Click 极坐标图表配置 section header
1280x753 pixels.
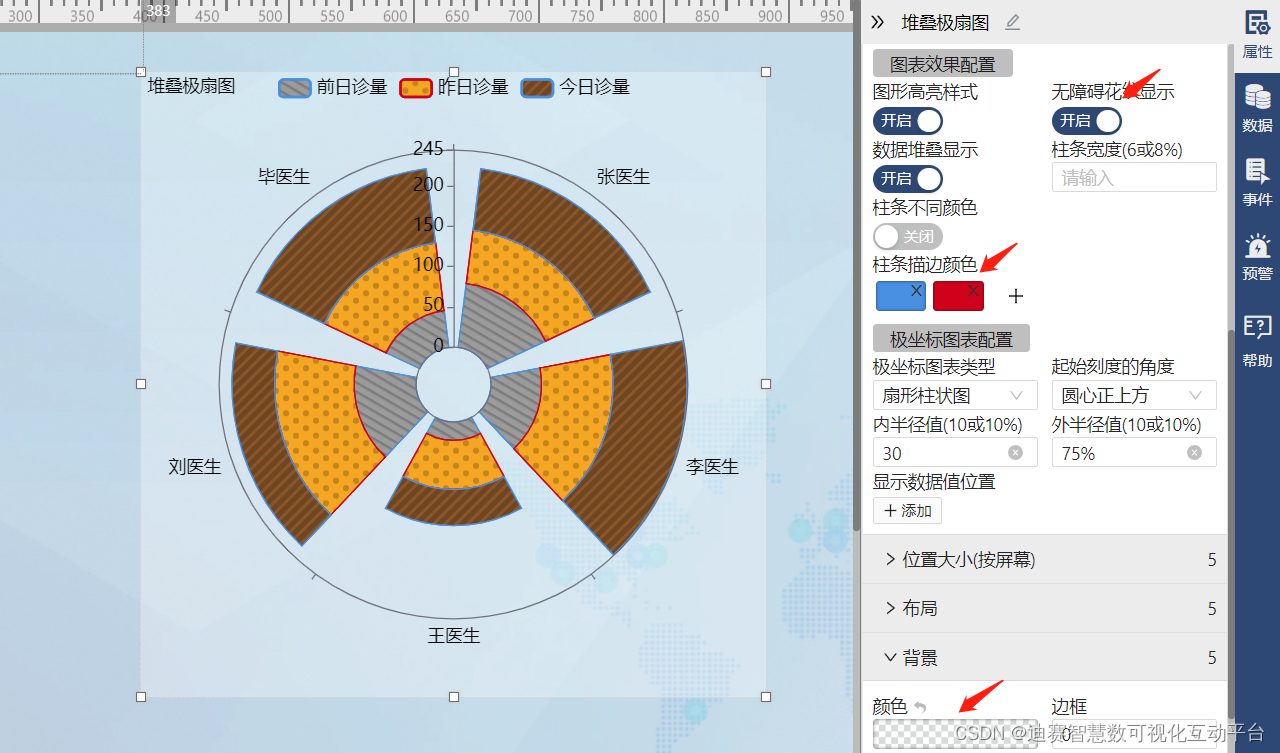[951, 339]
